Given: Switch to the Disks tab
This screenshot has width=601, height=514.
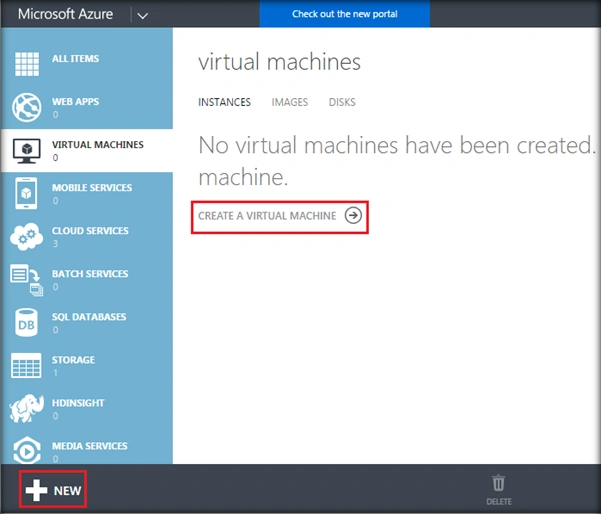Looking at the screenshot, I should point(342,102).
